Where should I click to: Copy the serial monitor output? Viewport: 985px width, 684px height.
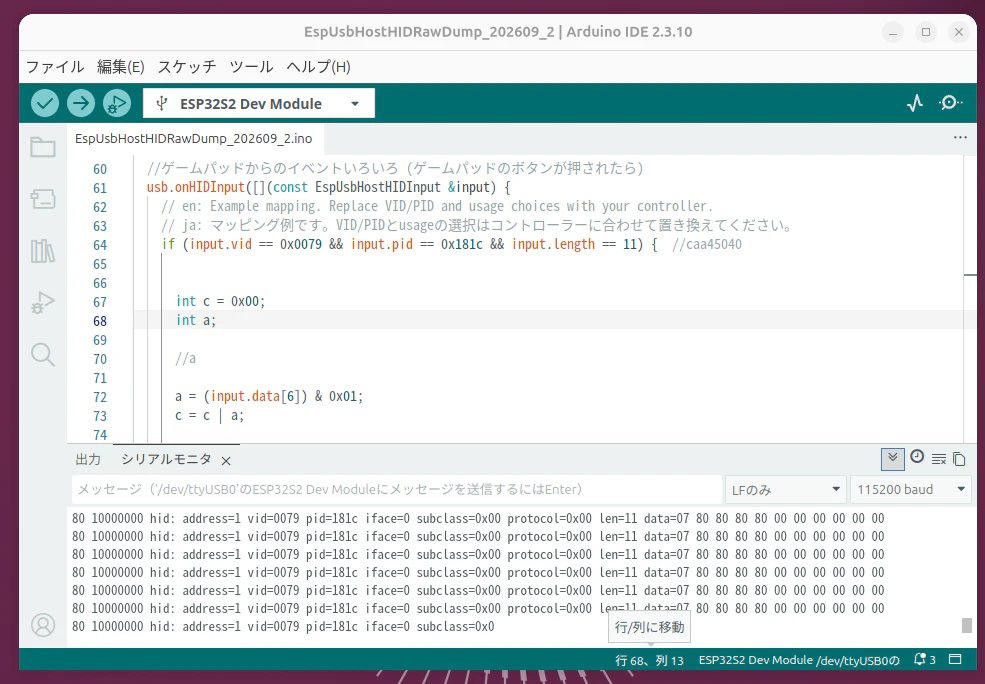click(x=959, y=459)
